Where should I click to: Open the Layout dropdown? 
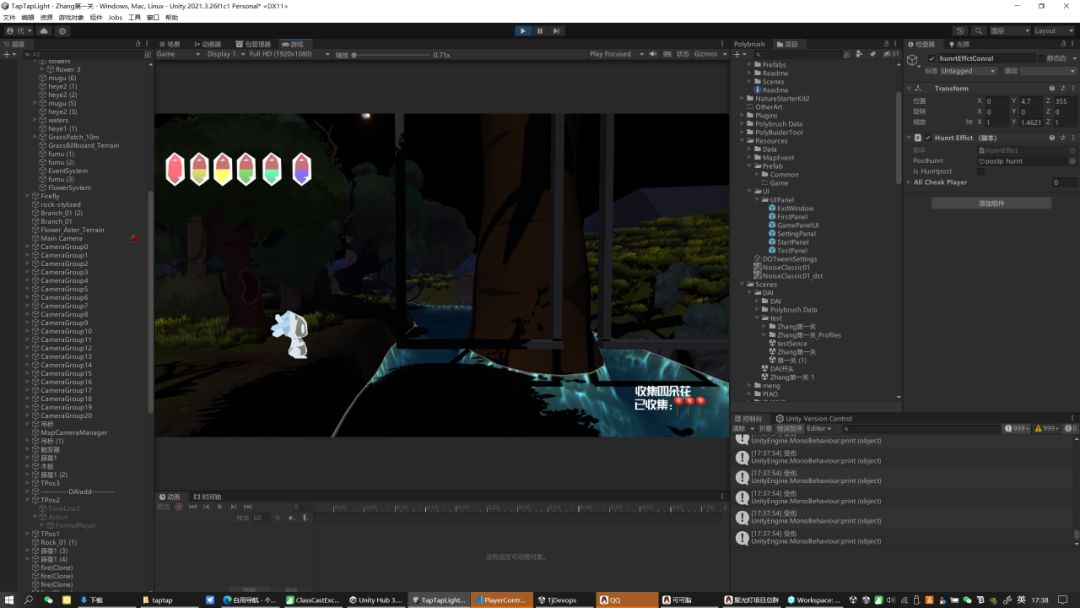pyautogui.click(x=1050, y=31)
